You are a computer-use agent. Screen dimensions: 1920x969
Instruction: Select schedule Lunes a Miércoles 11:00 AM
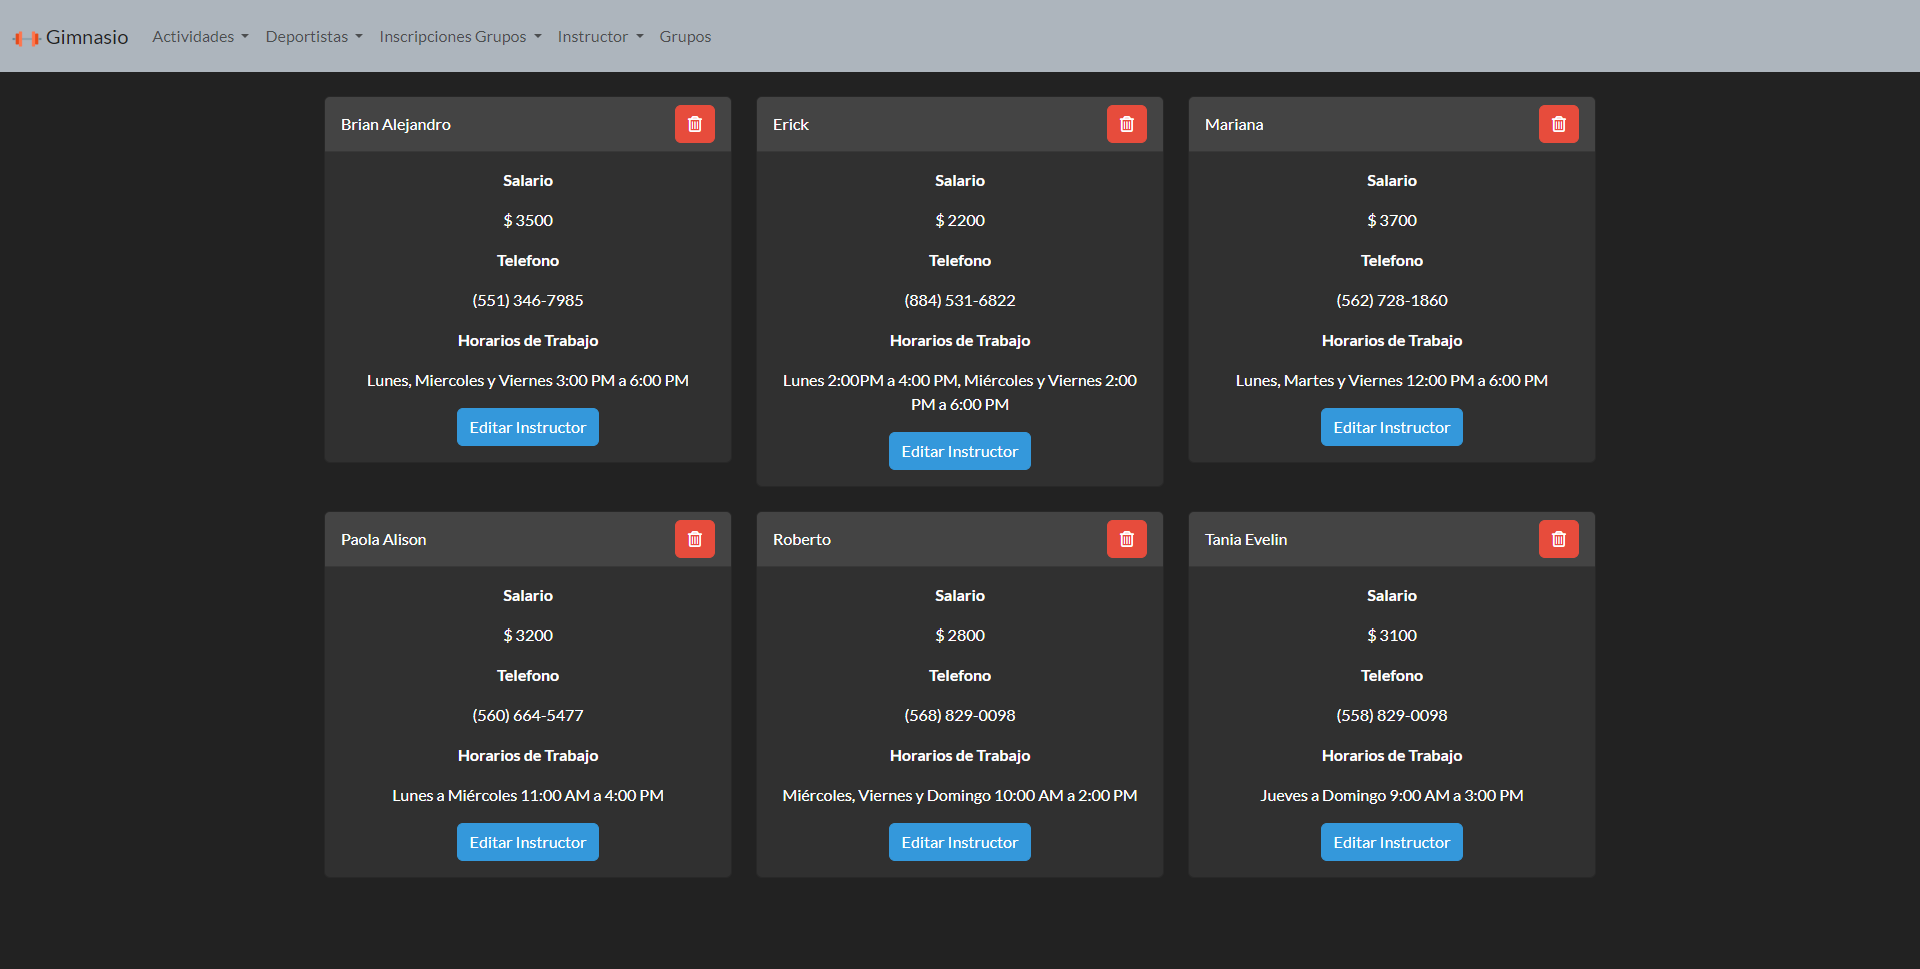[528, 795]
